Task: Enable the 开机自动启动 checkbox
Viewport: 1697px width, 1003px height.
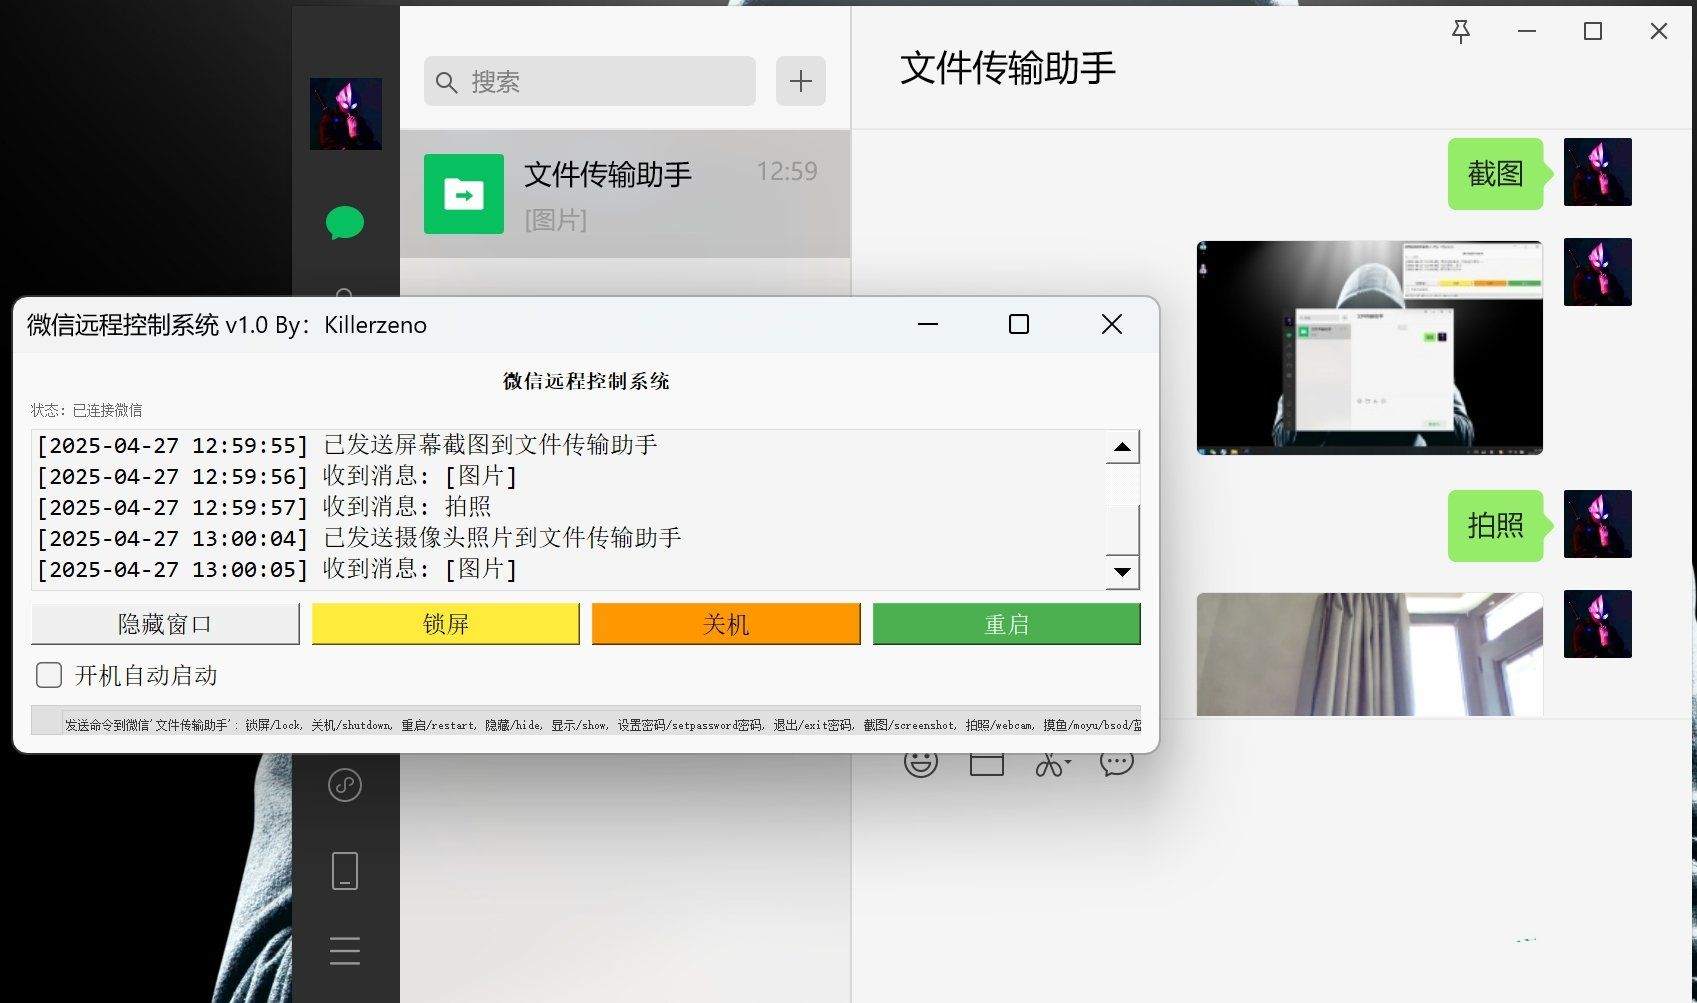Action: pyautogui.click(x=48, y=675)
